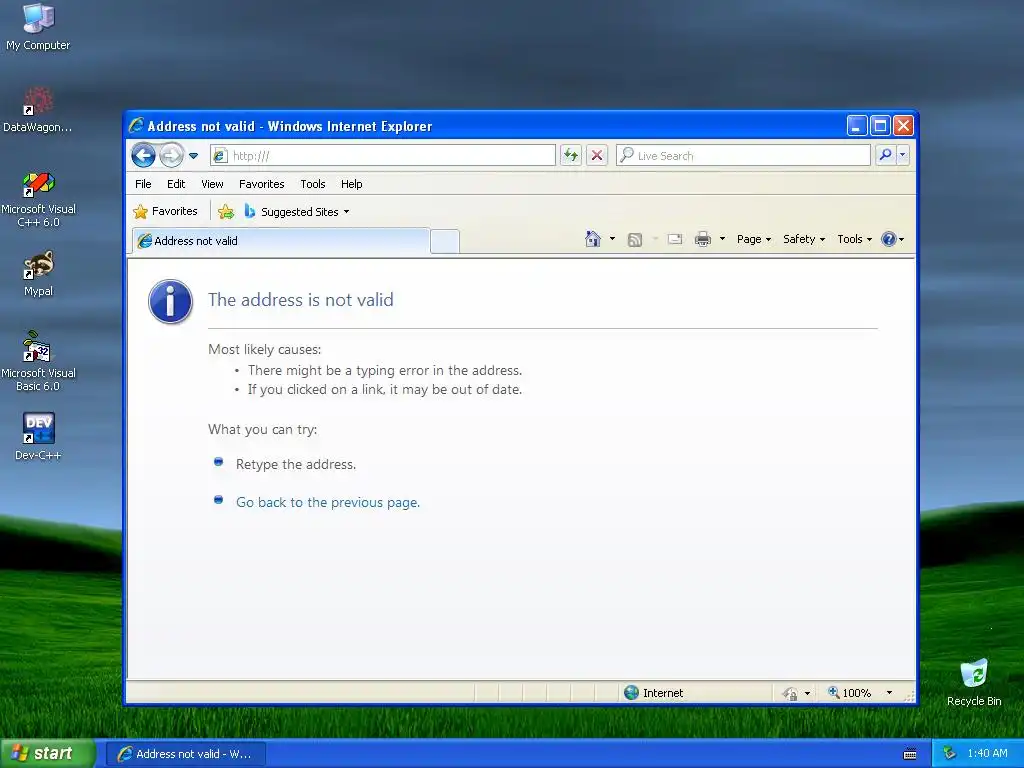
Task: Open the View menu
Action: [212, 184]
